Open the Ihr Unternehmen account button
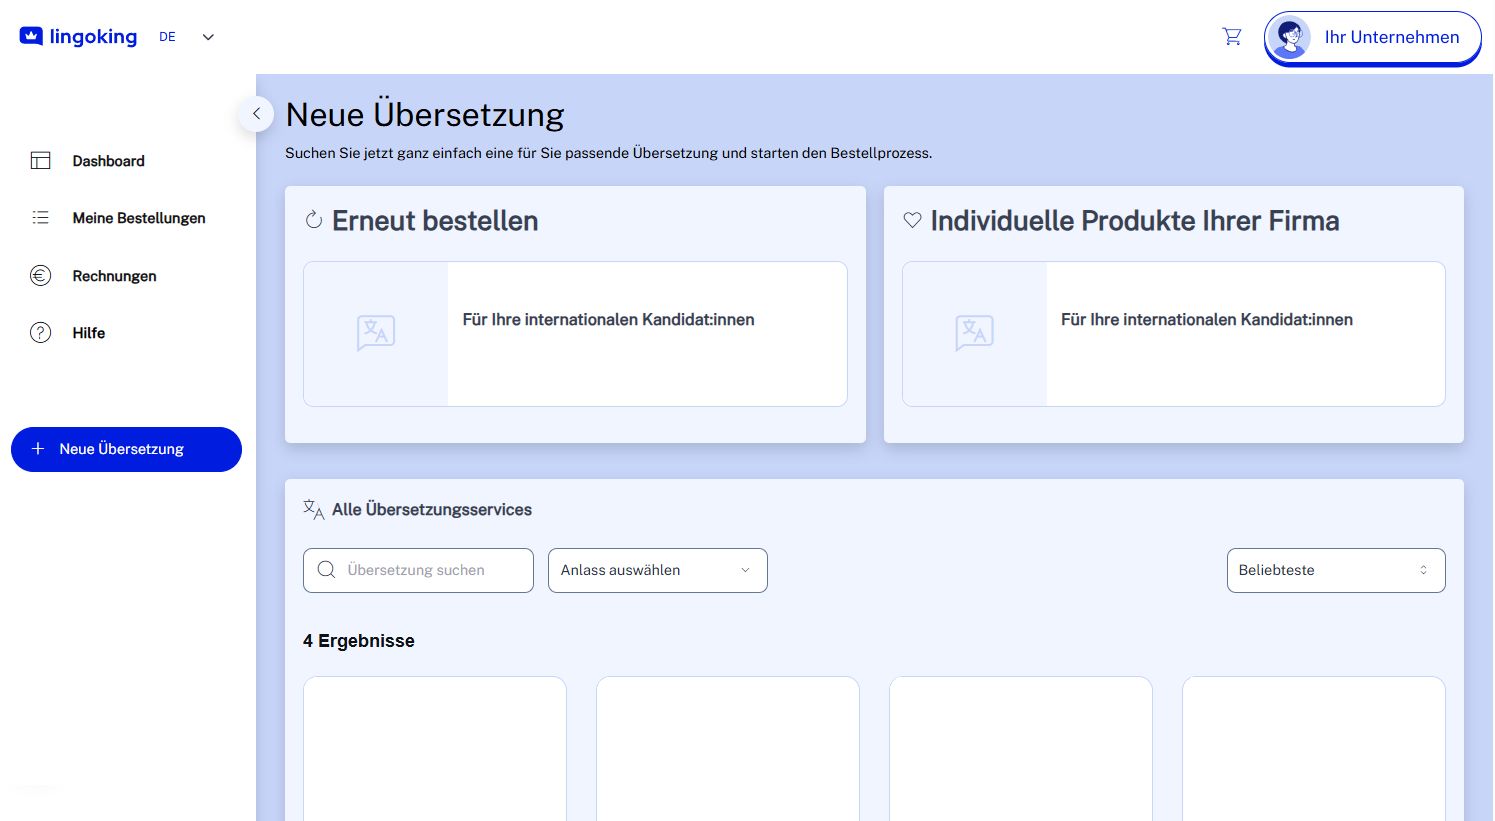Viewport: 1495px width, 821px height. pos(1390,38)
